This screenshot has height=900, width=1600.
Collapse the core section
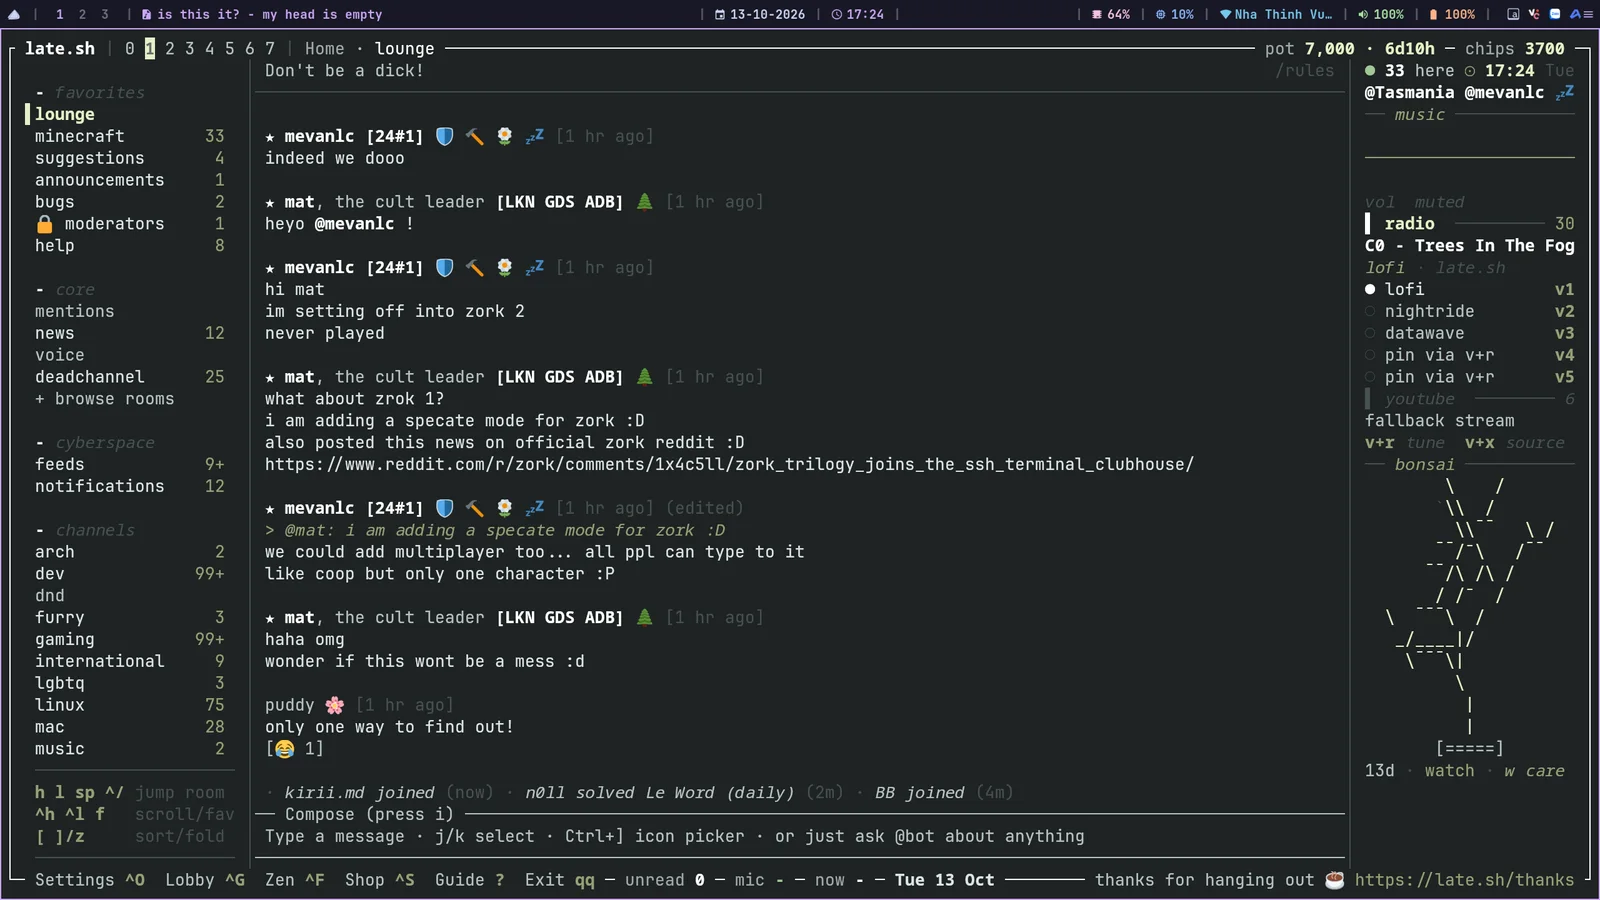[65, 289]
